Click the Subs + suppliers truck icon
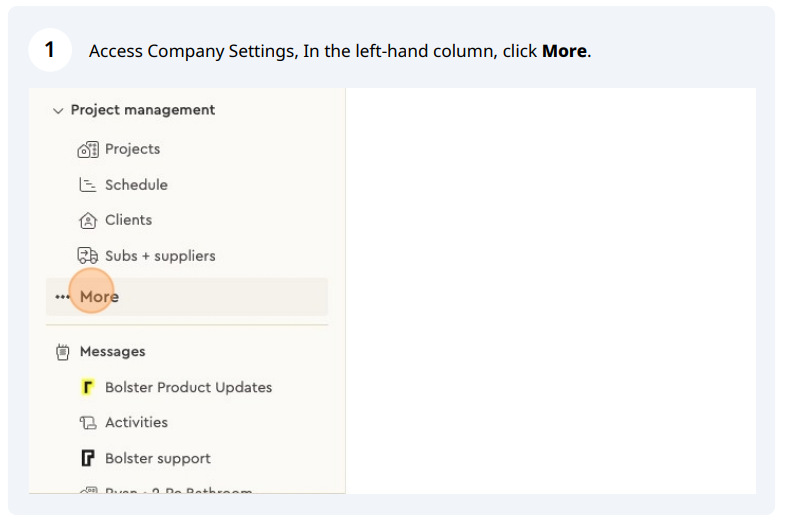Viewport: 786px width, 525px height. coord(87,256)
